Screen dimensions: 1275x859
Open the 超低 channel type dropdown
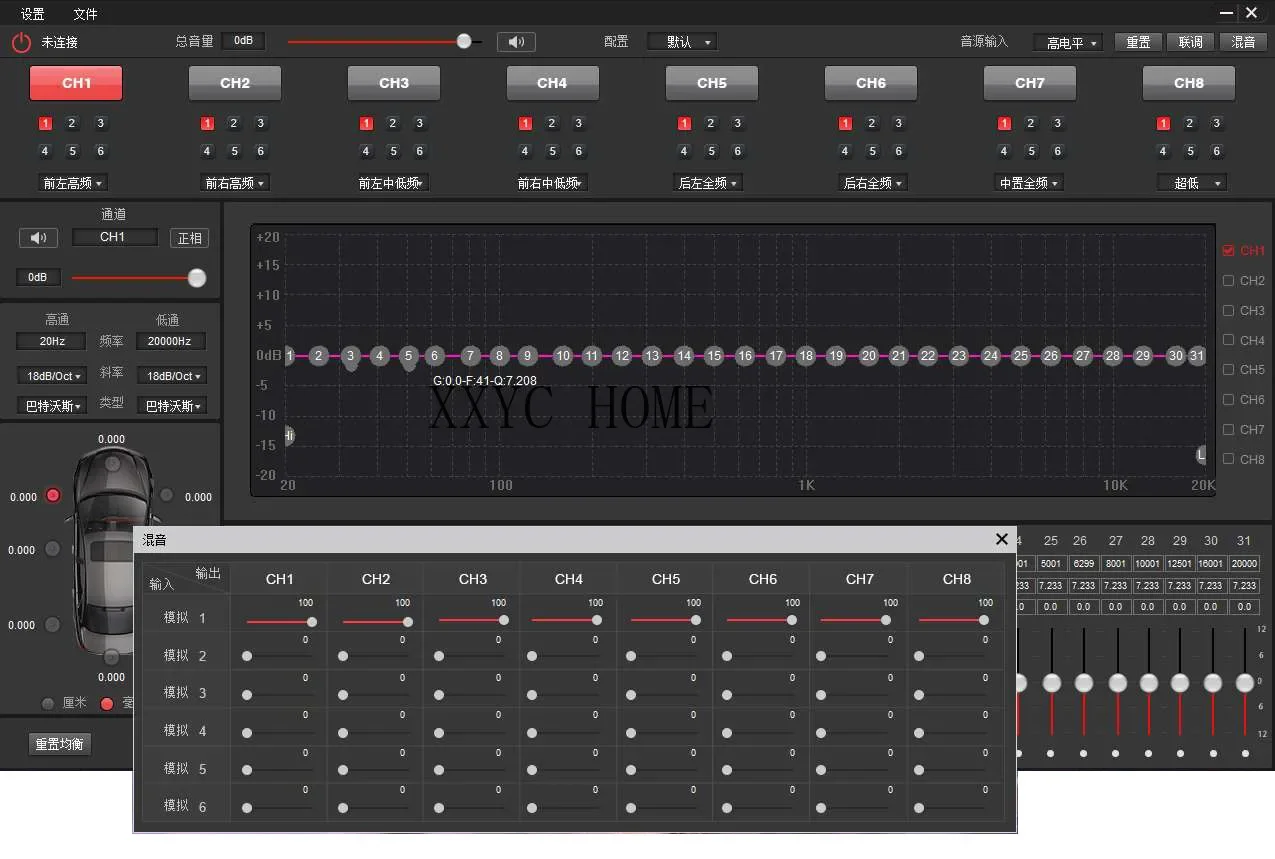pos(1192,183)
